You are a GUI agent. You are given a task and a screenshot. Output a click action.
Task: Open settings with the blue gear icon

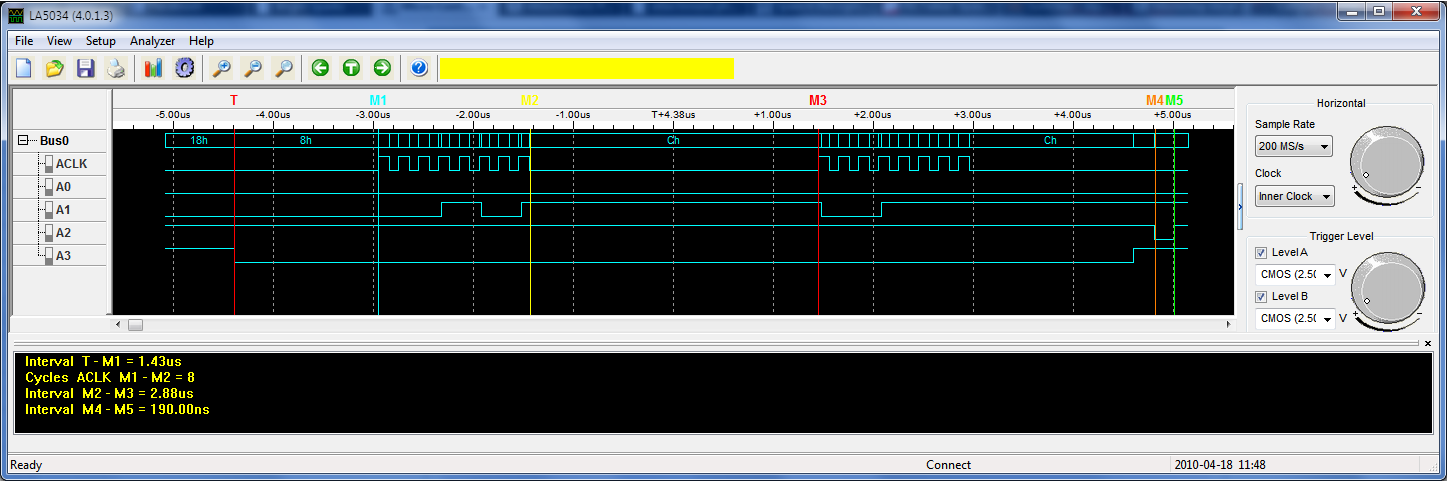(184, 68)
